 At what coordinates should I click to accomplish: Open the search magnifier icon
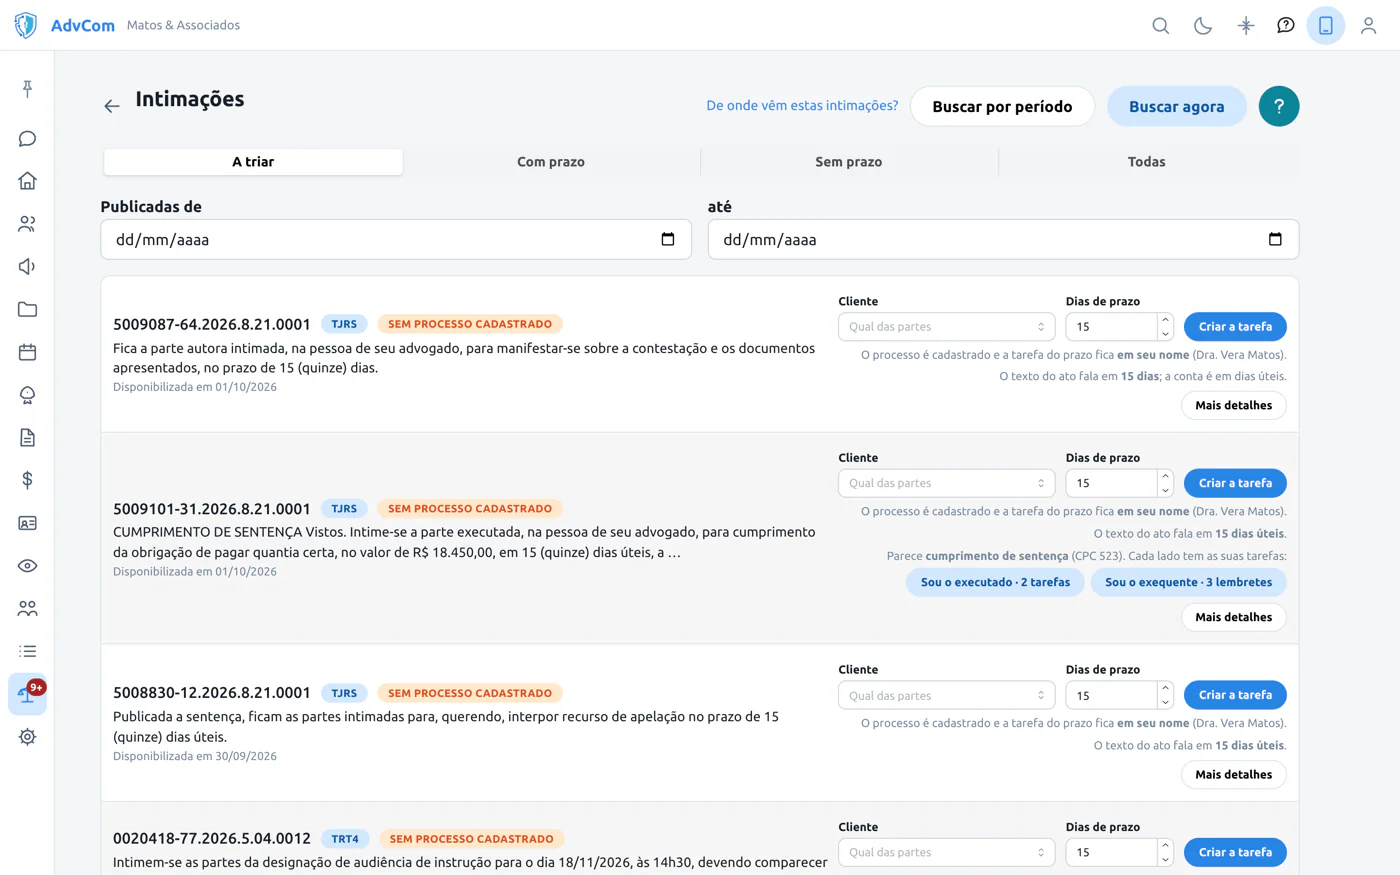1160,26
